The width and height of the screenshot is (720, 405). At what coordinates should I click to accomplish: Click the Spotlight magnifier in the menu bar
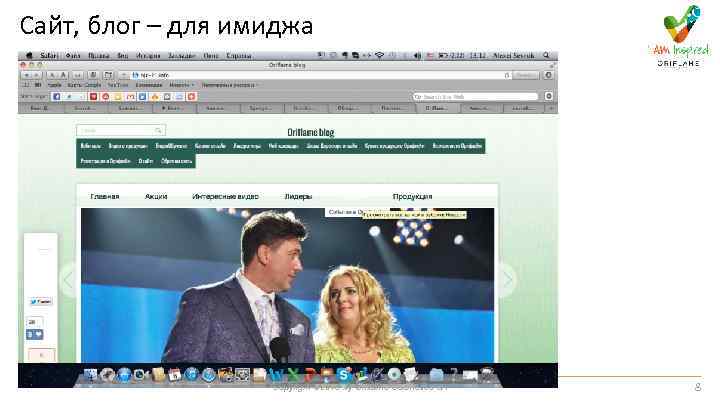click(546, 56)
